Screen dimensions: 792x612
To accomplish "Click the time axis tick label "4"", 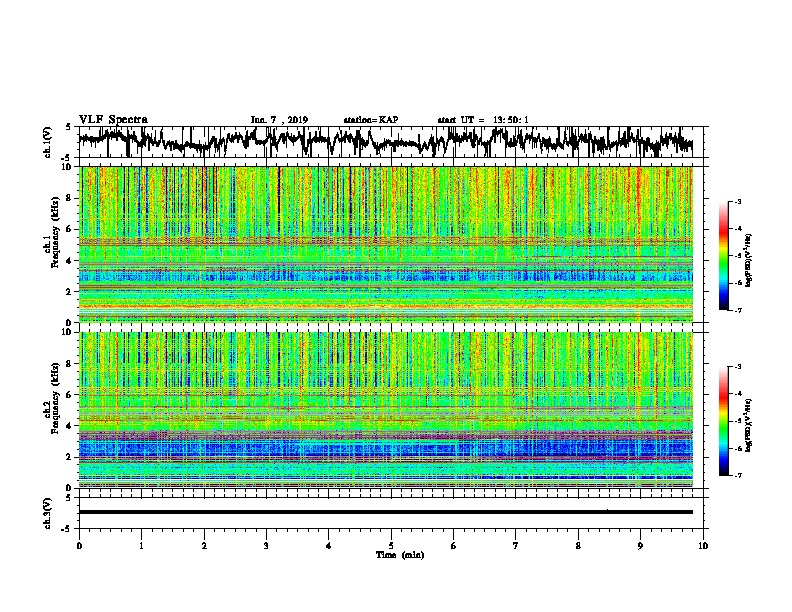I will (329, 546).
